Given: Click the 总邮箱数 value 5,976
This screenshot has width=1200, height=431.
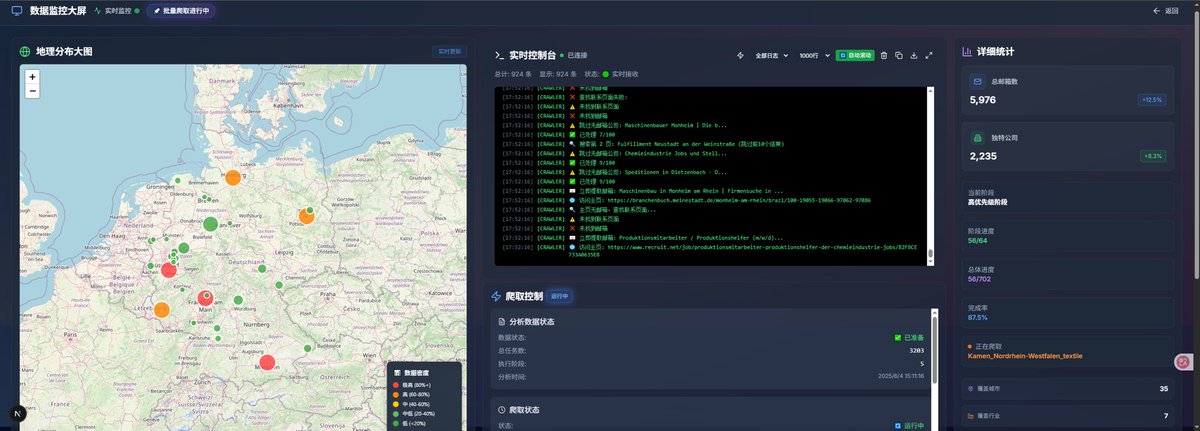Looking at the screenshot, I should [x=983, y=100].
